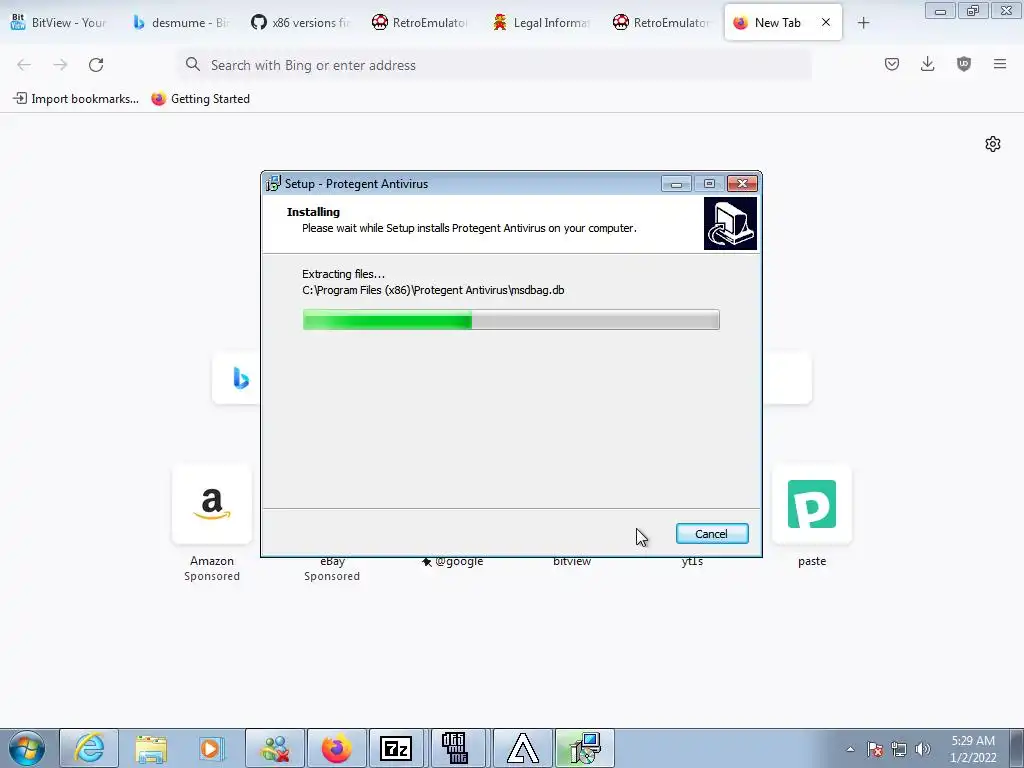Open 7-Zip from the taskbar
Image resolution: width=1024 pixels, height=768 pixels.
pyautogui.click(x=396, y=748)
